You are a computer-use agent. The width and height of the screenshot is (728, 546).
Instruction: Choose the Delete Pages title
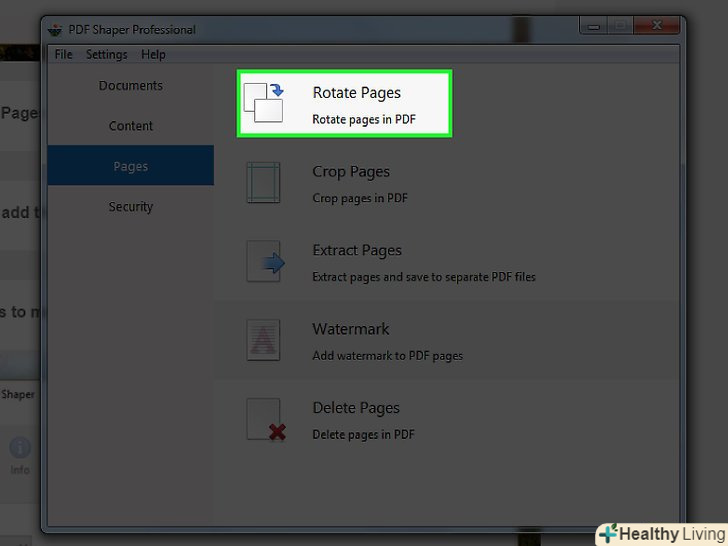tap(356, 408)
